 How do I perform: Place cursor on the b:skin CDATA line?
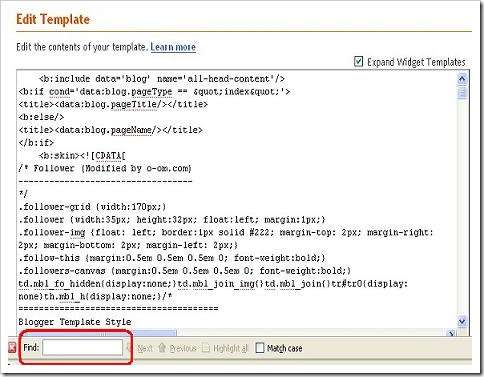tap(82, 156)
